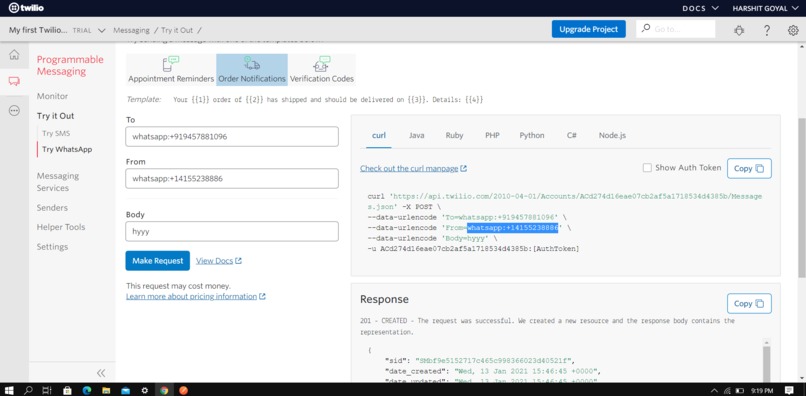Select Try WhatsApp in the sidebar
The width and height of the screenshot is (806, 396).
point(67,149)
